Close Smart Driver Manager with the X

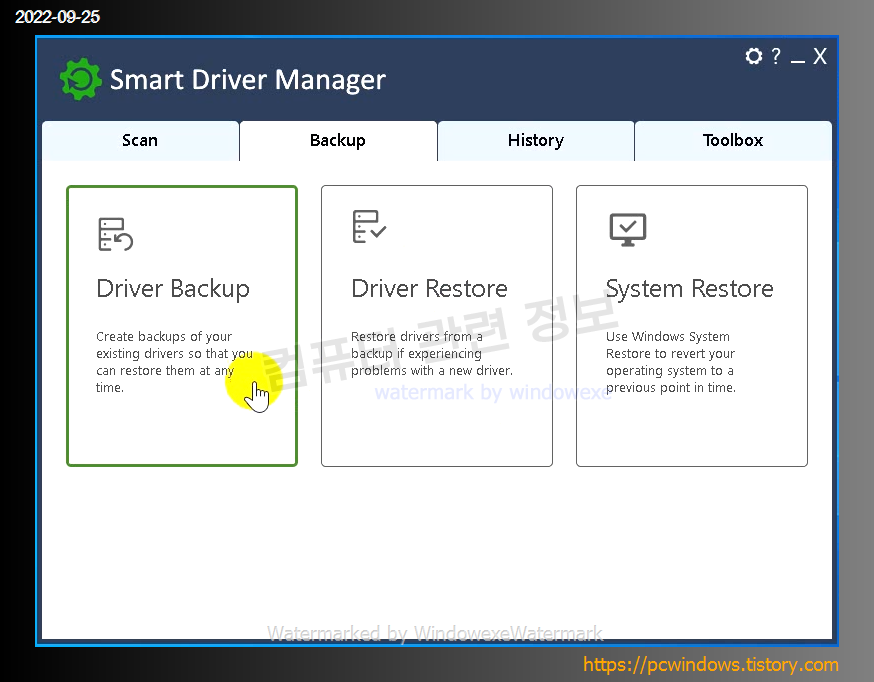coord(819,56)
